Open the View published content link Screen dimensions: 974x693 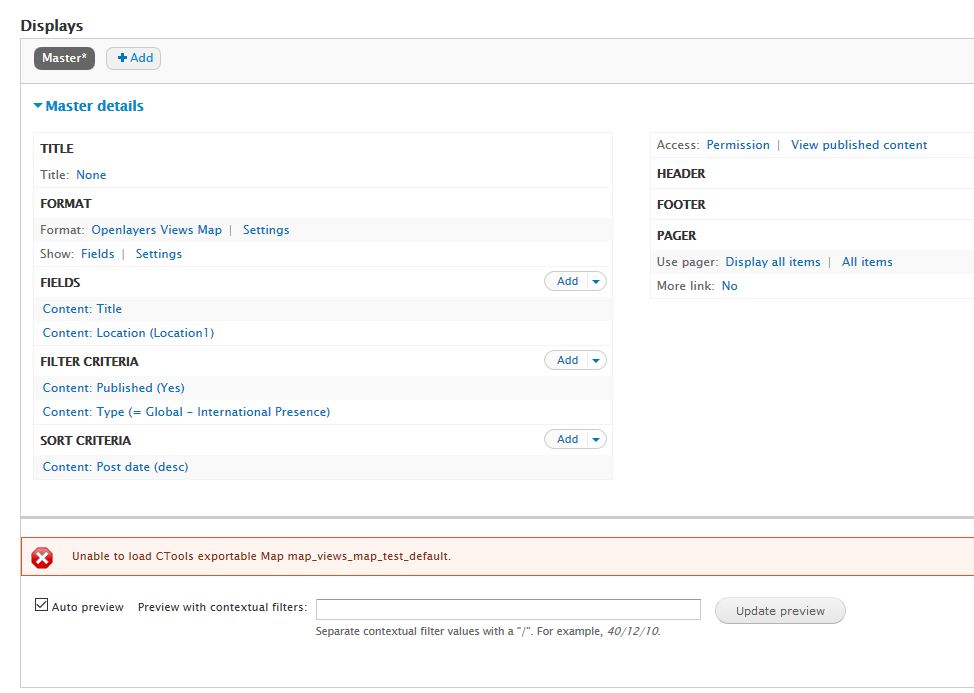point(859,145)
